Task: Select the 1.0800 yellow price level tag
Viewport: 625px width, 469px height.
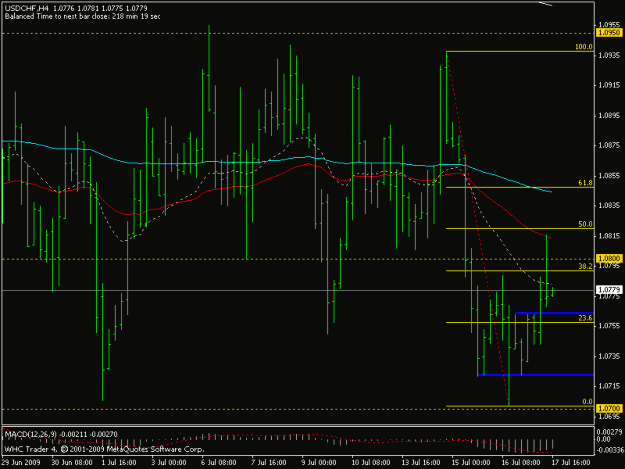Action: click(x=608, y=259)
